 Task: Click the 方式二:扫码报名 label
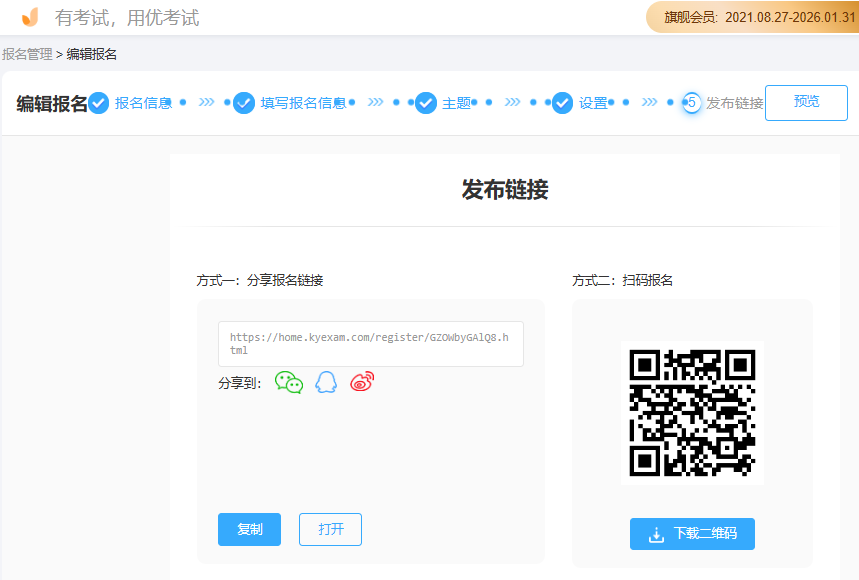tap(622, 280)
